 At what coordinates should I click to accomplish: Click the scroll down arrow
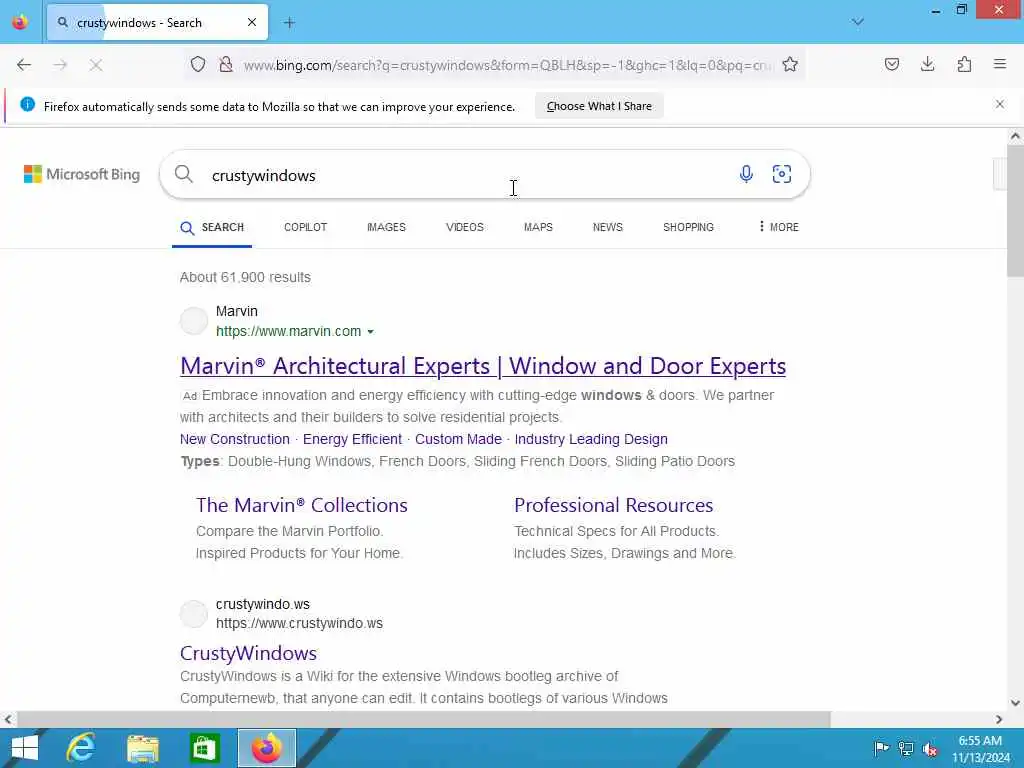(x=1015, y=703)
